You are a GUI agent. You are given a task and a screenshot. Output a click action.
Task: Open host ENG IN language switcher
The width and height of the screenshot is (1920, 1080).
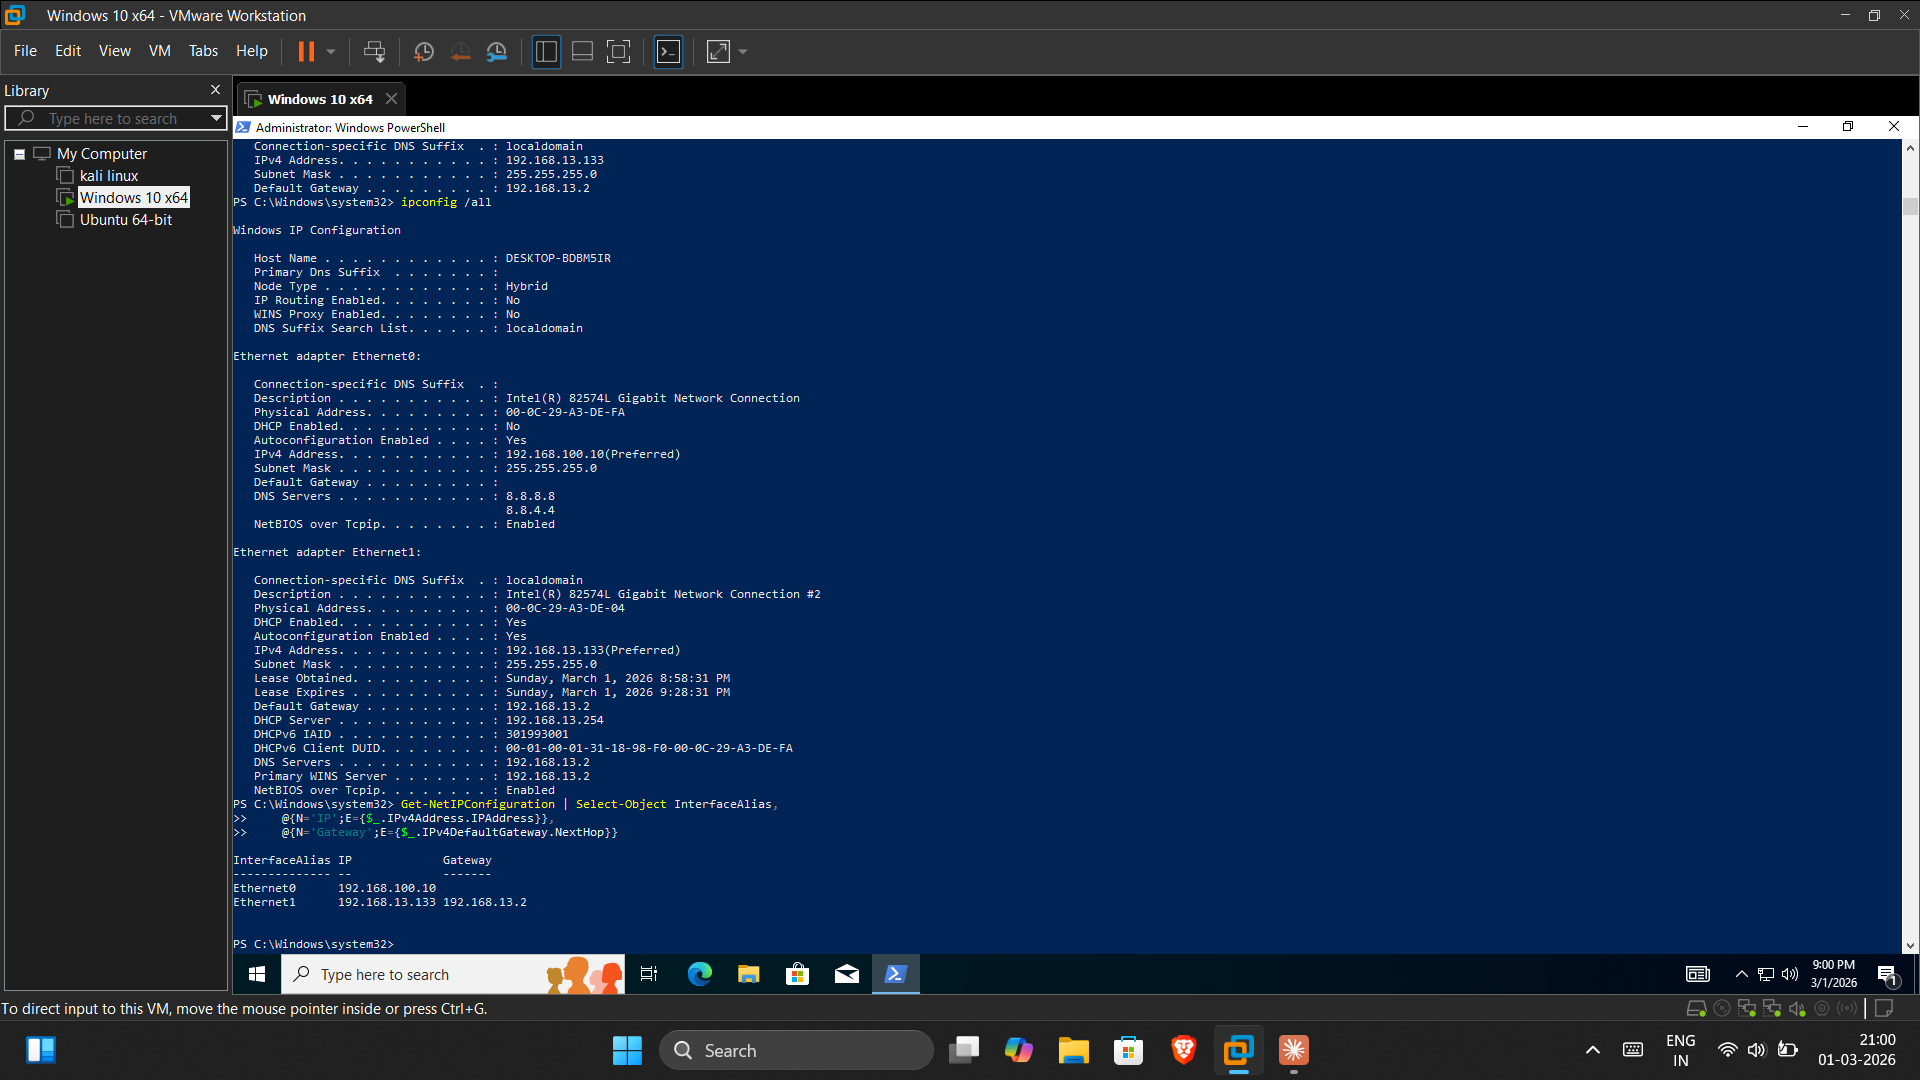pos(1681,1050)
